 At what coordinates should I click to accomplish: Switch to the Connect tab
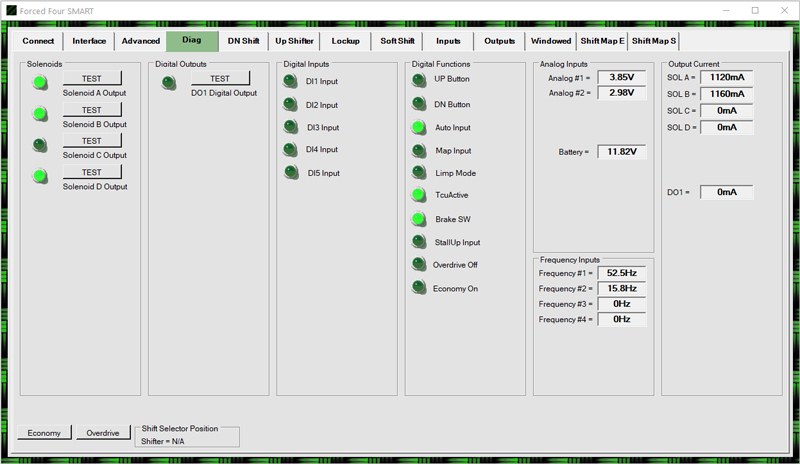[x=38, y=41]
